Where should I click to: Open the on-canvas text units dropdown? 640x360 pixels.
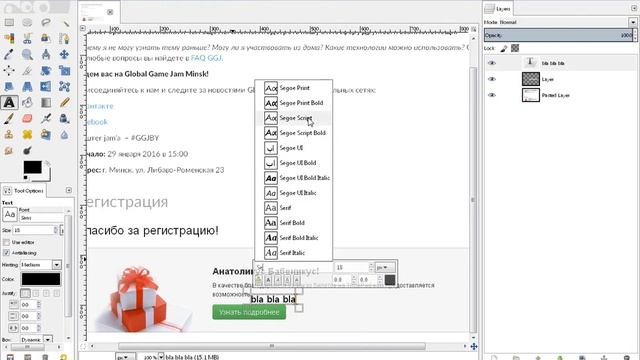[385, 268]
